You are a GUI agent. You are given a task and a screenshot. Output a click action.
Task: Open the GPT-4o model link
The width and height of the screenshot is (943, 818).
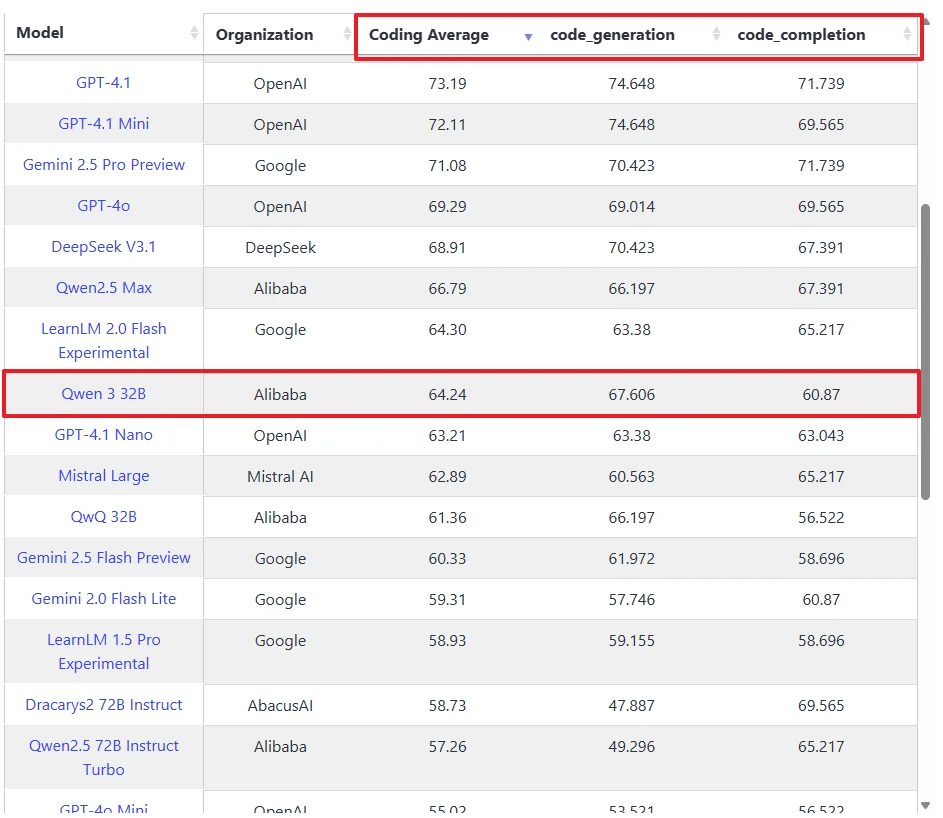pyautogui.click(x=103, y=205)
